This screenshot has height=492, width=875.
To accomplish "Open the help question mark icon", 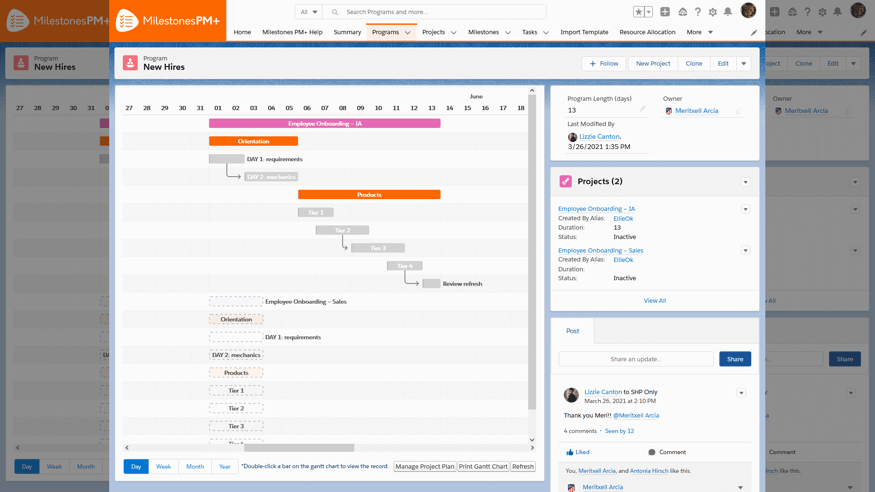I will click(698, 12).
